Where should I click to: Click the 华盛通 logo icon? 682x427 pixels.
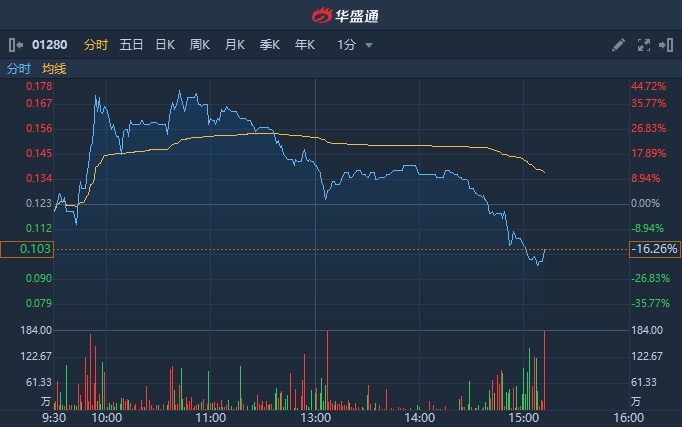tap(322, 16)
